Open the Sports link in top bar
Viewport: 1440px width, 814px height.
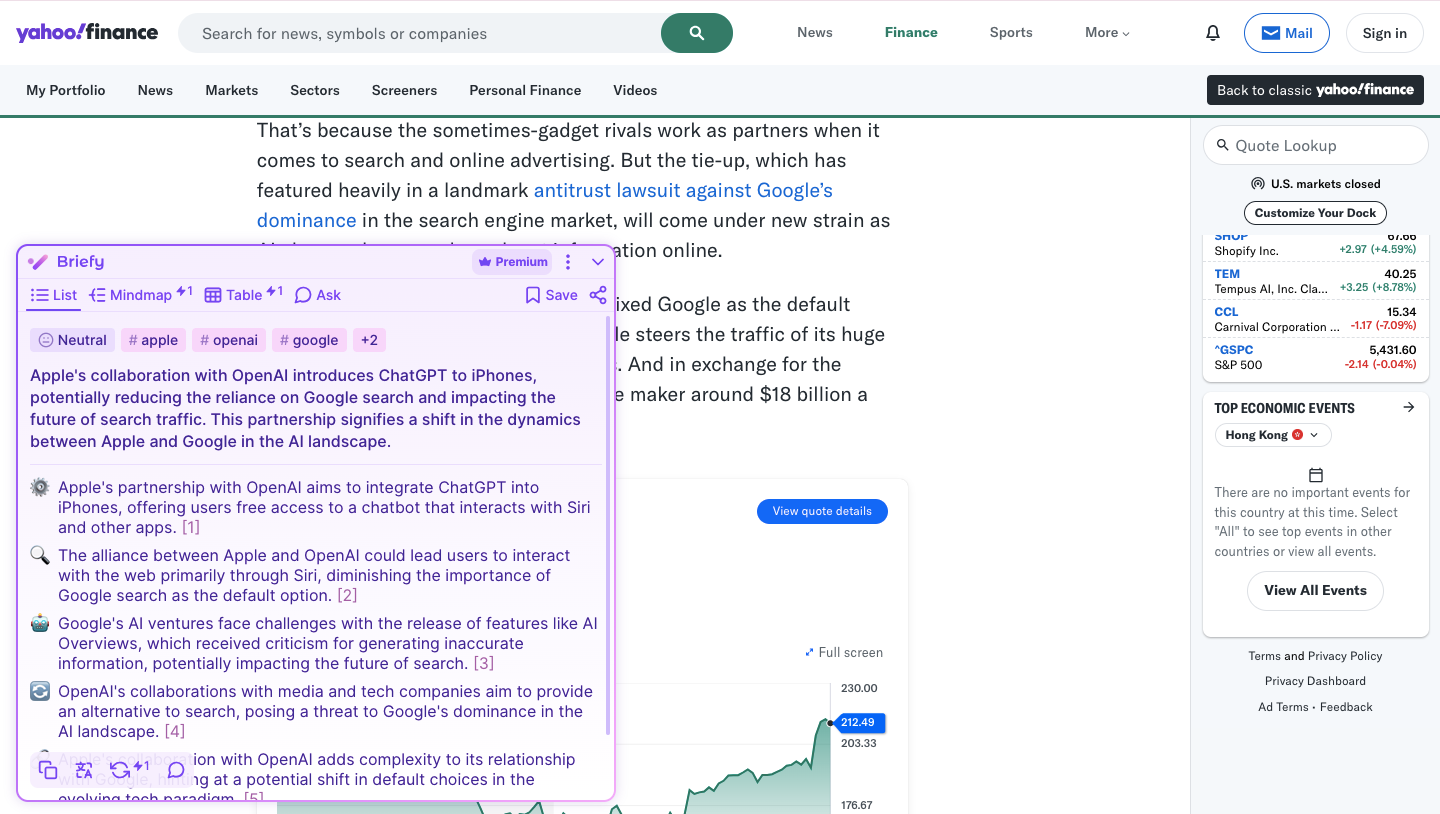coord(1011,32)
